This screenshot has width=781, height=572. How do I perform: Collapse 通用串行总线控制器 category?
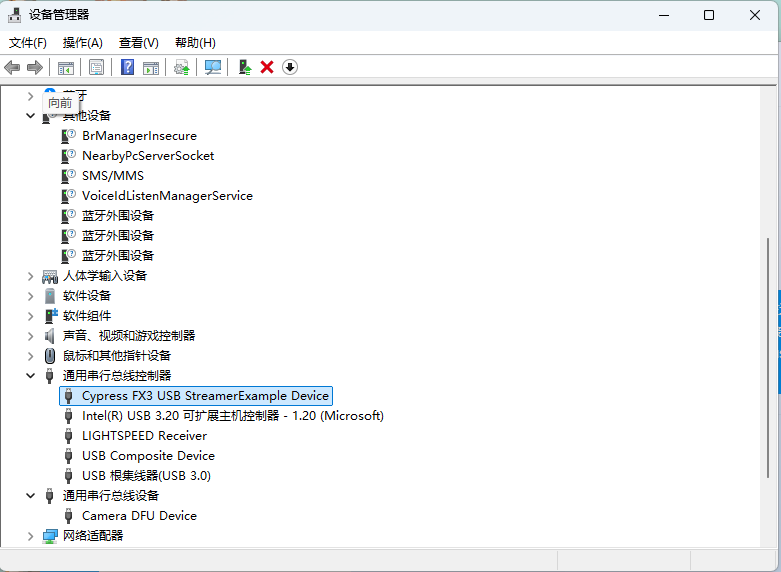pyautogui.click(x=30, y=376)
